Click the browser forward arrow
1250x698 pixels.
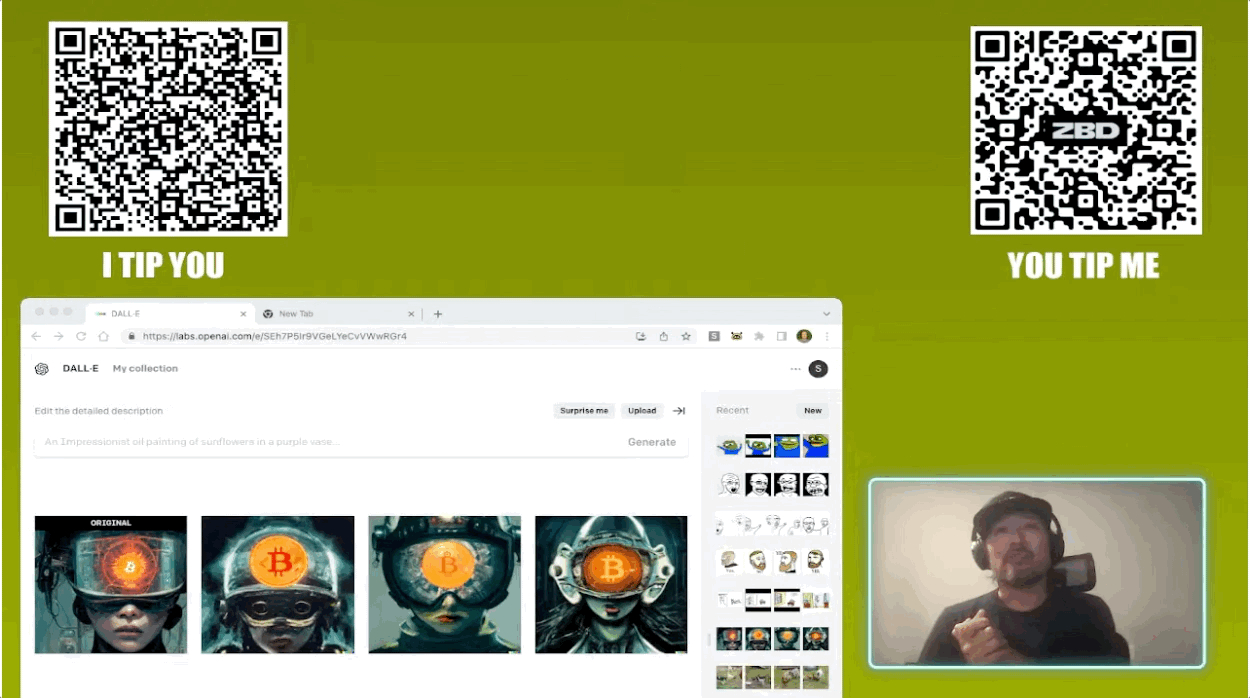click(x=58, y=337)
